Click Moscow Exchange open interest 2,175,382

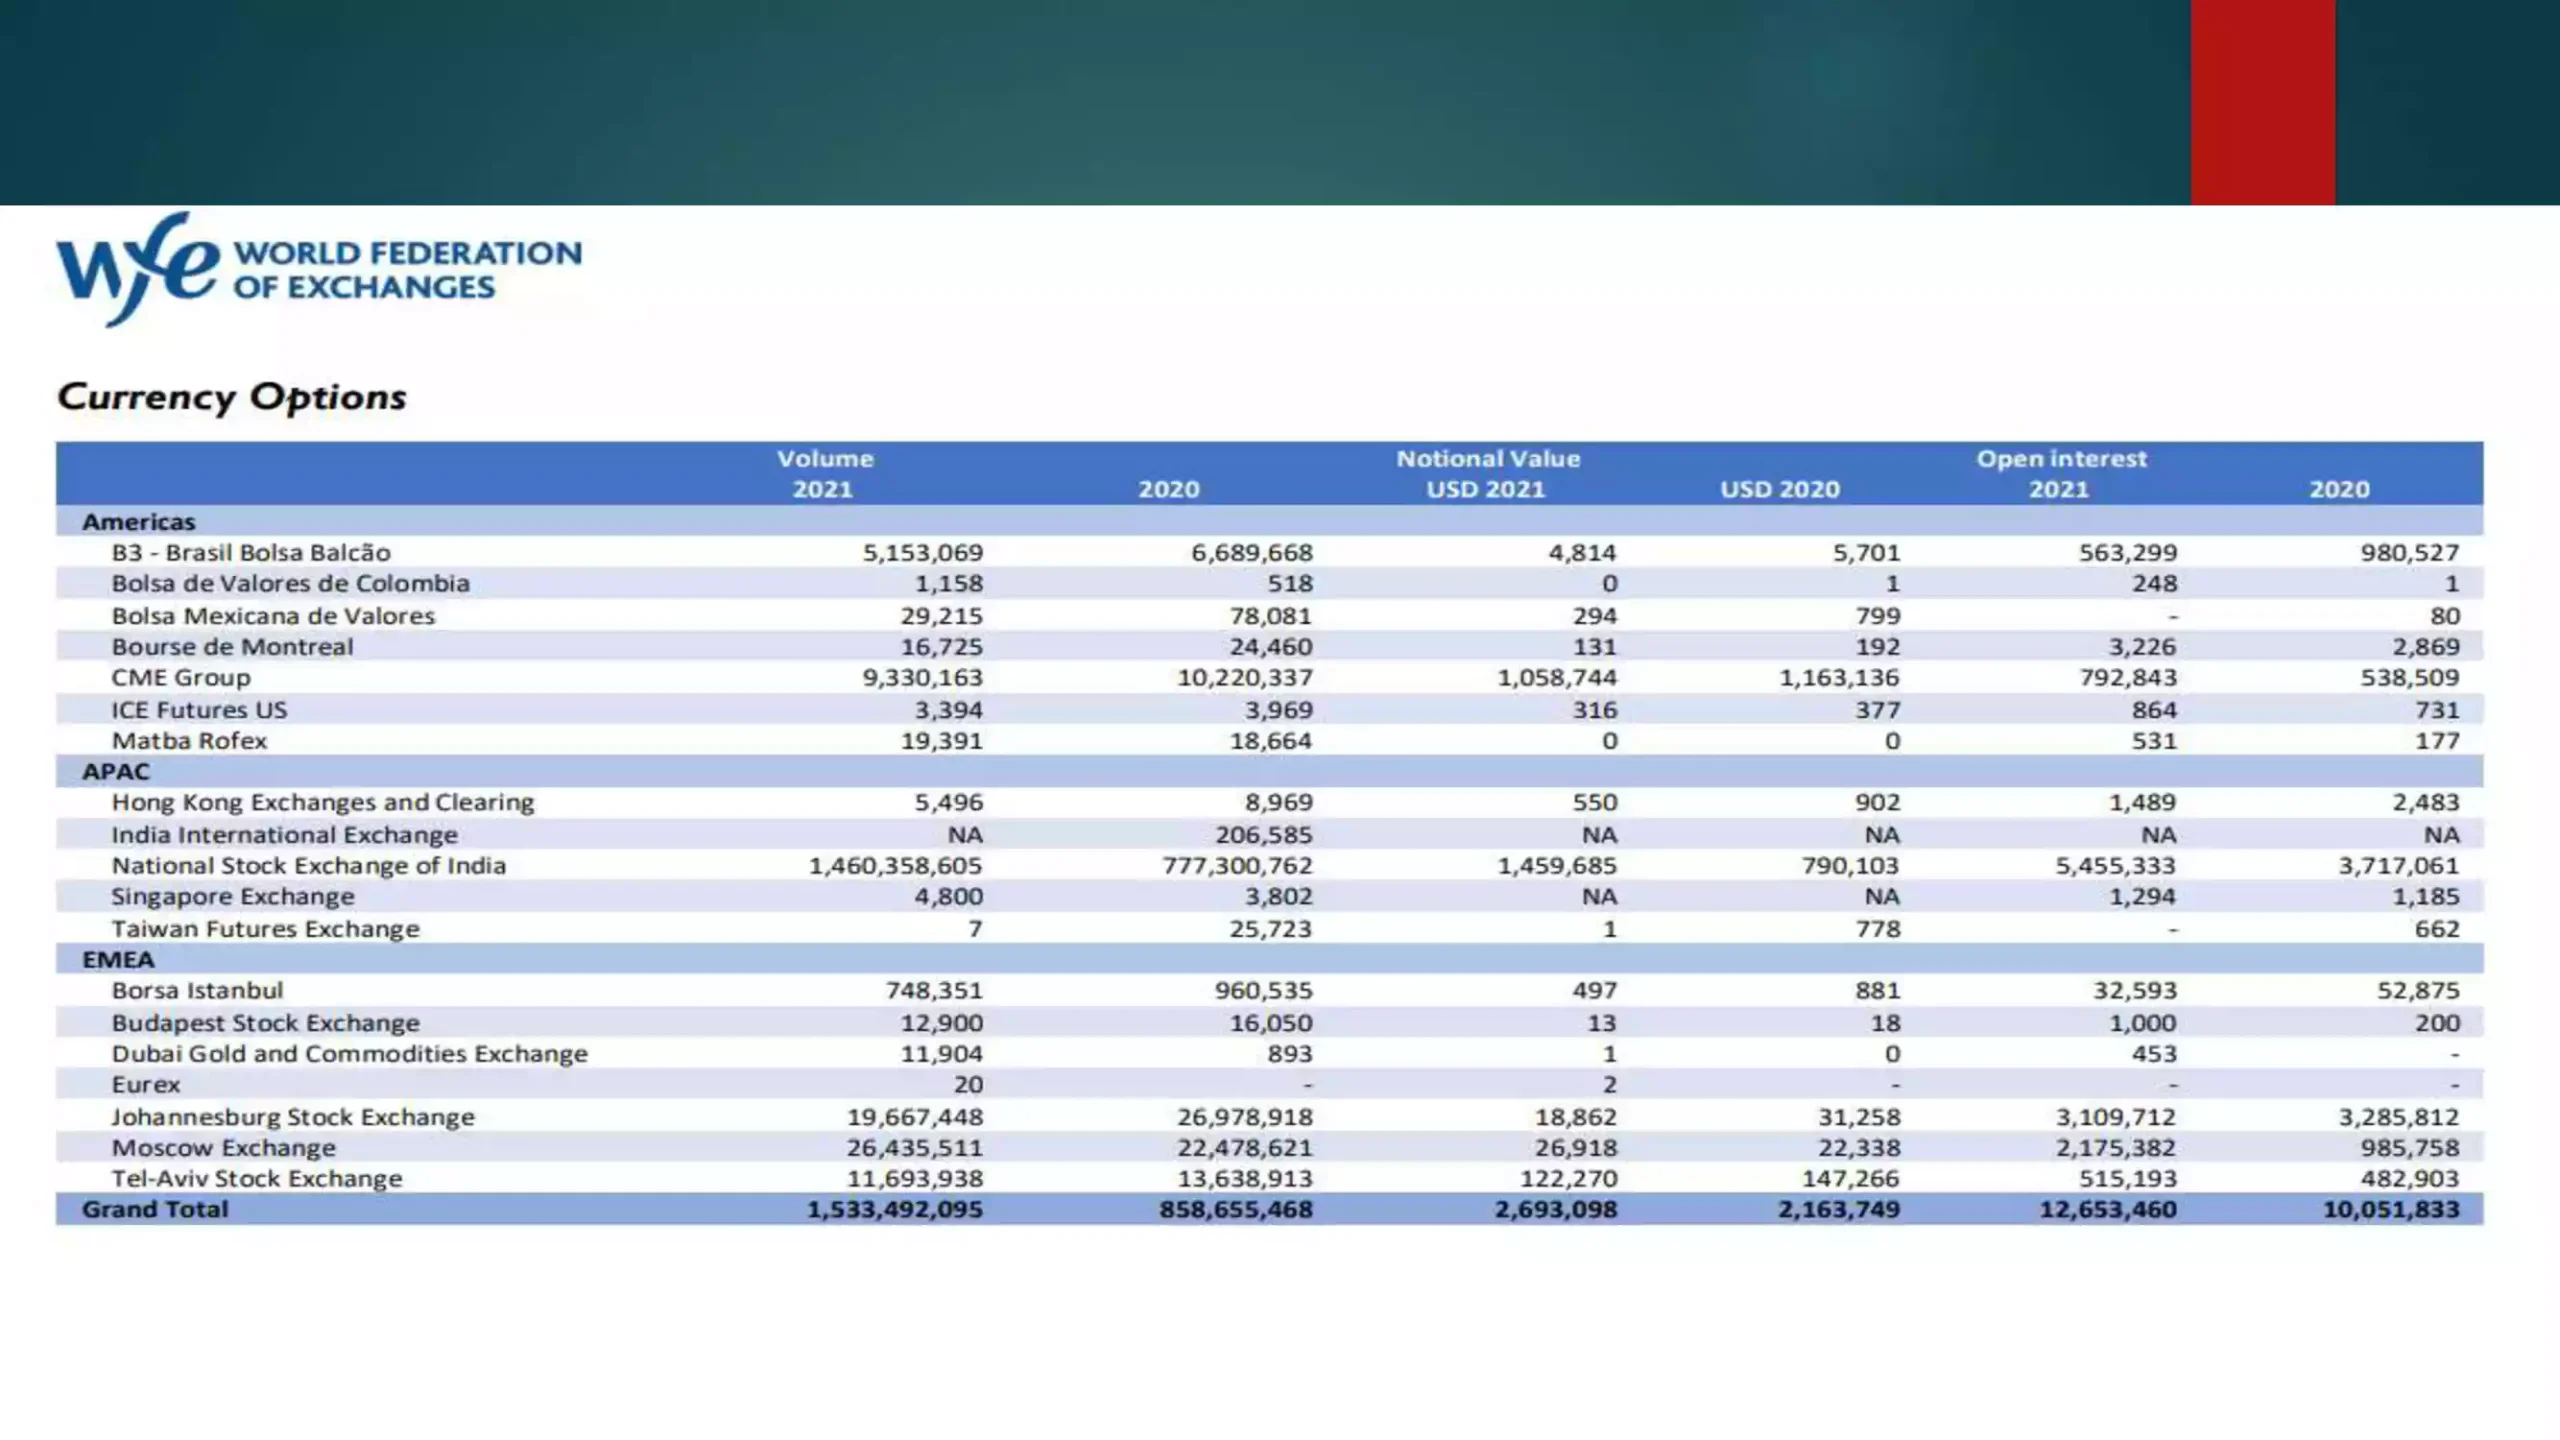[x=2116, y=1148]
